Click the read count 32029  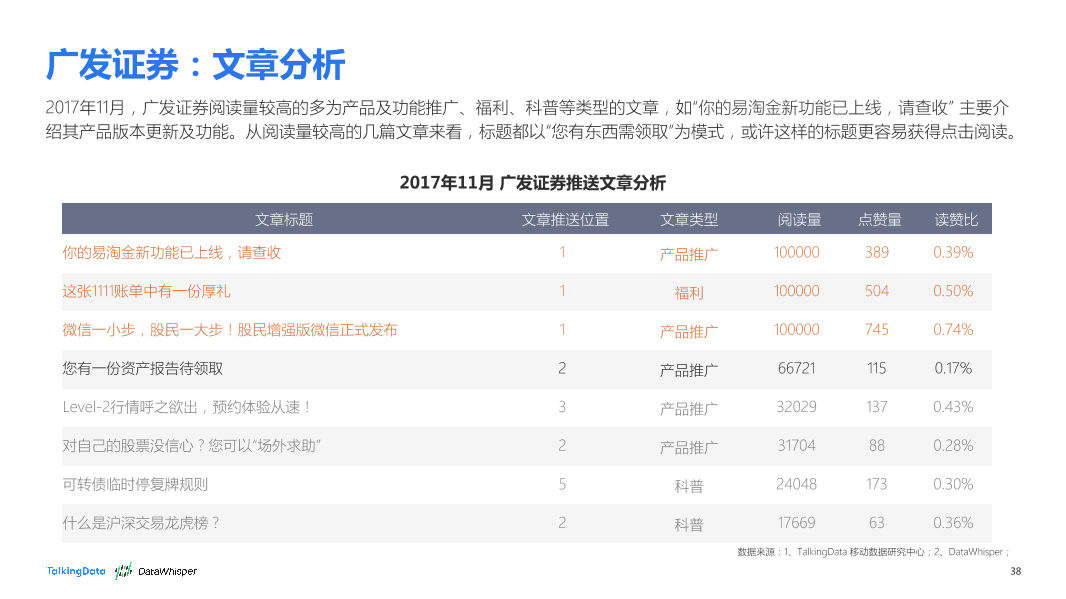click(x=797, y=407)
